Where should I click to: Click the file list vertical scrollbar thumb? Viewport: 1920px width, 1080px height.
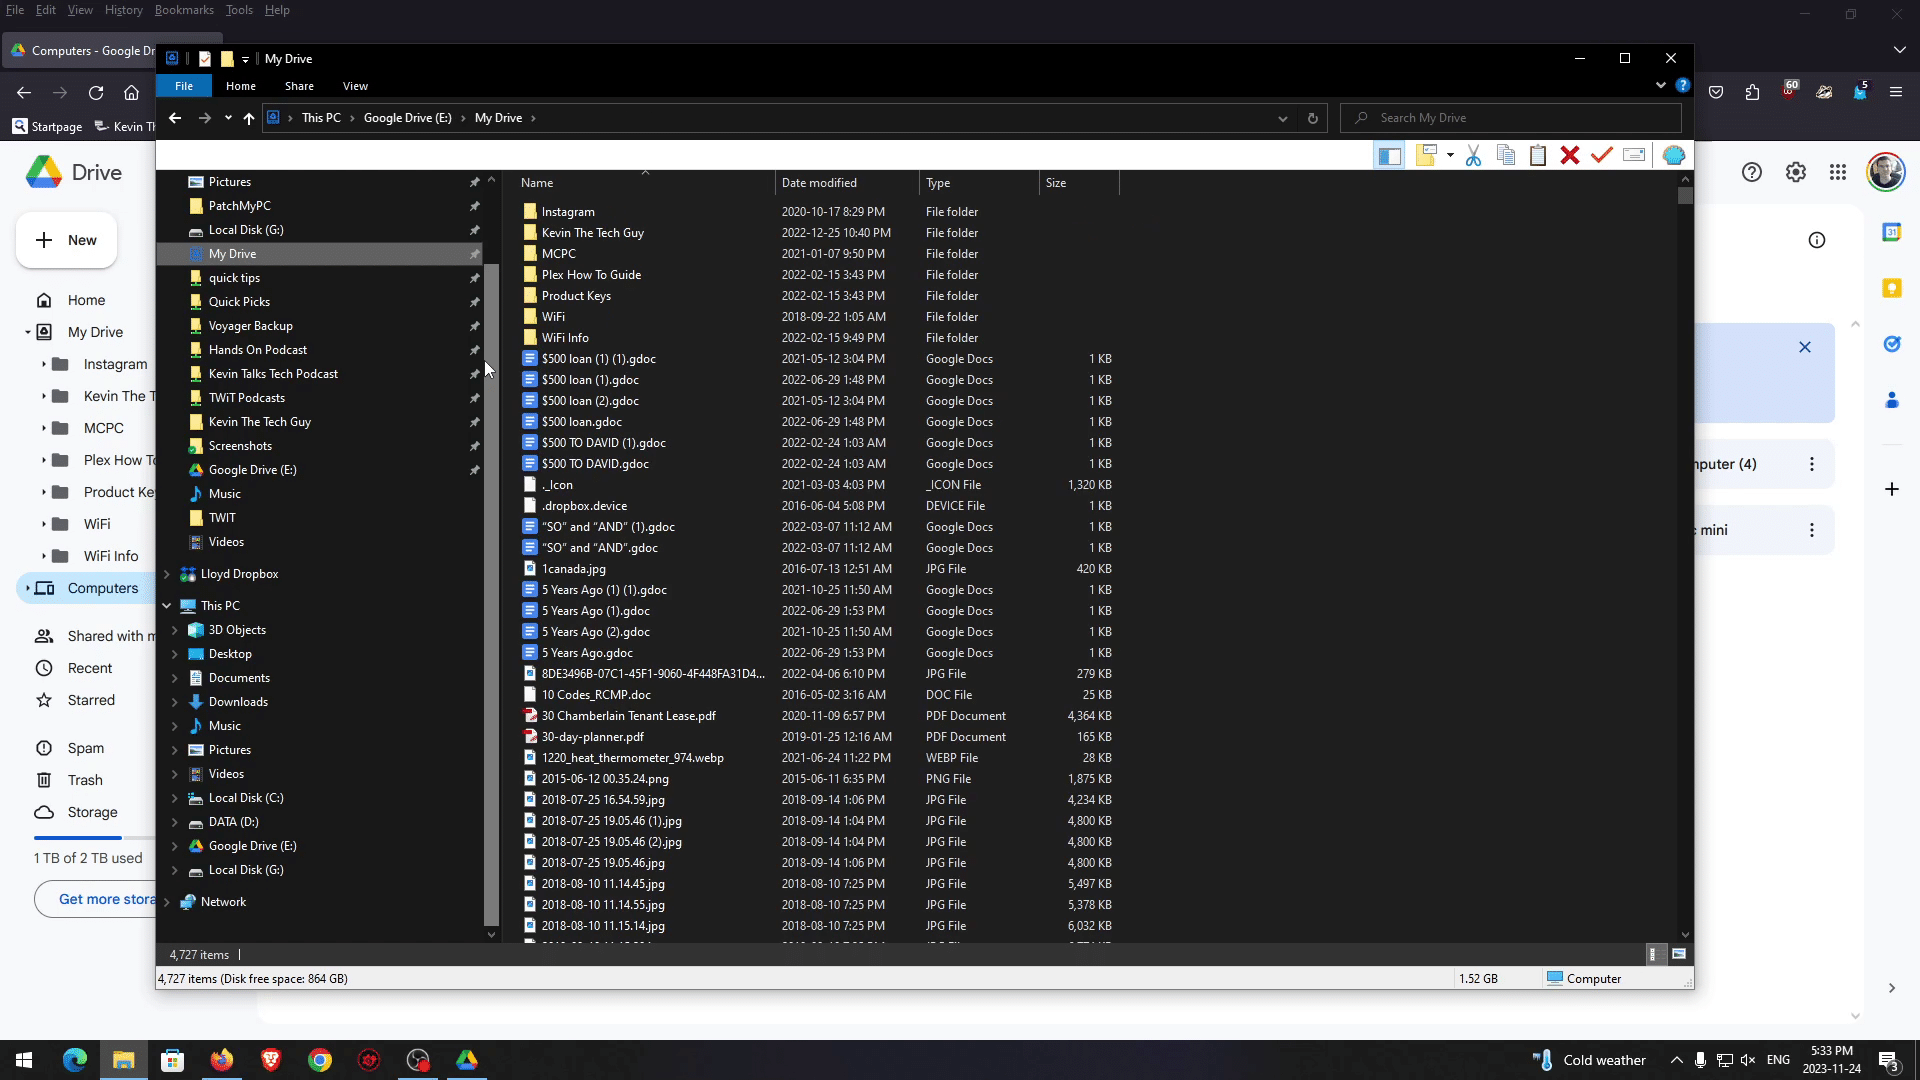(x=1685, y=196)
